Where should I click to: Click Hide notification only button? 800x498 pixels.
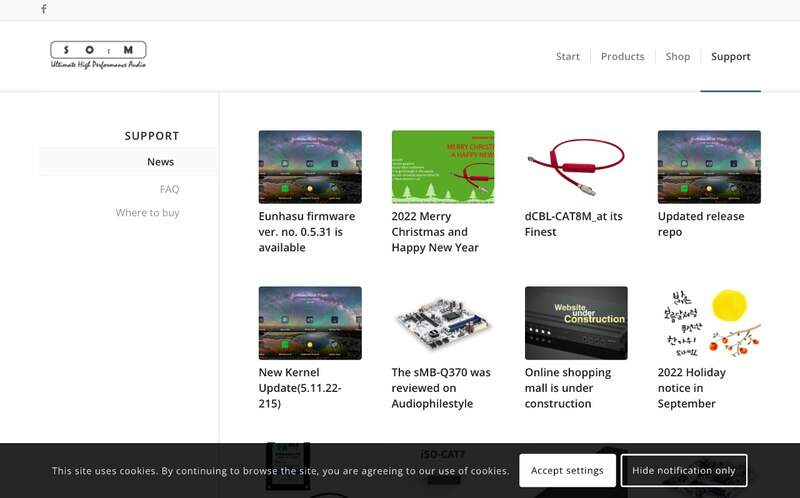(683, 470)
